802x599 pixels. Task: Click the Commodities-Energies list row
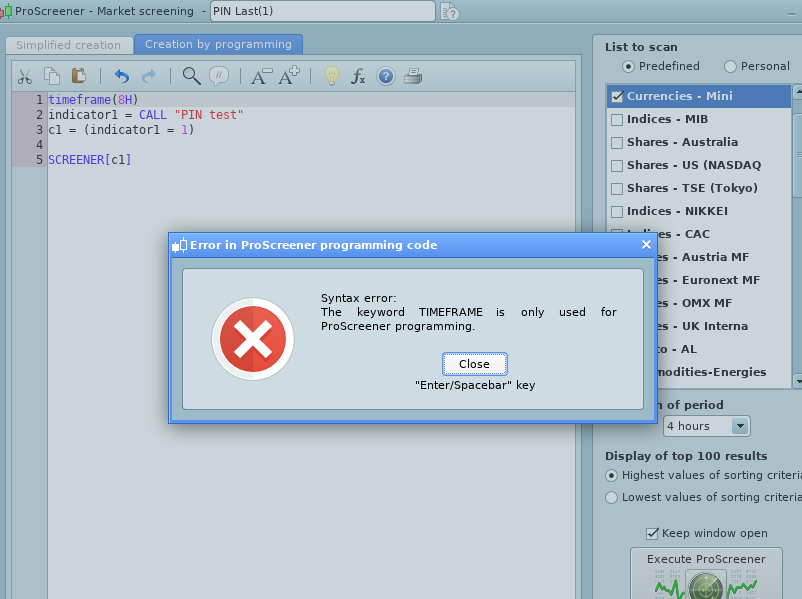(724, 372)
